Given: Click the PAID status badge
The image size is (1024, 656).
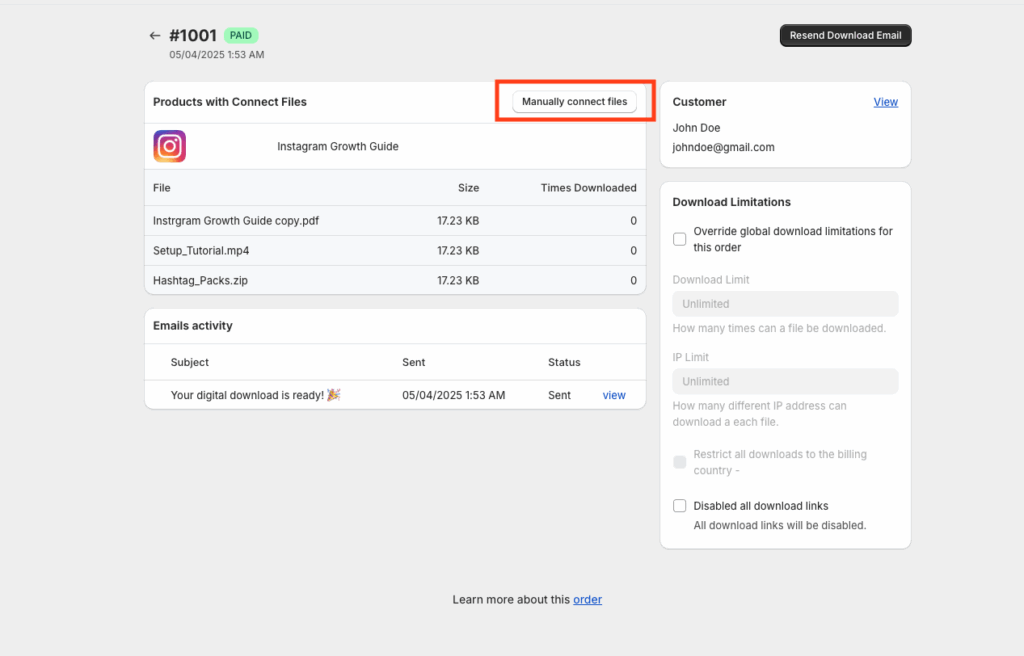Looking at the screenshot, I should [x=241, y=36].
